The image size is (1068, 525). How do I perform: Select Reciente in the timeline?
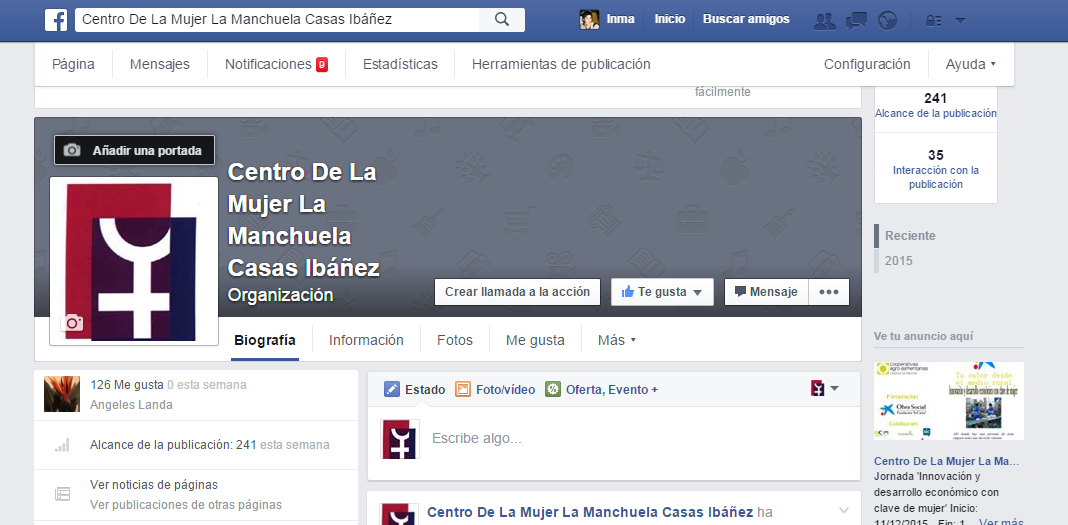click(x=910, y=236)
